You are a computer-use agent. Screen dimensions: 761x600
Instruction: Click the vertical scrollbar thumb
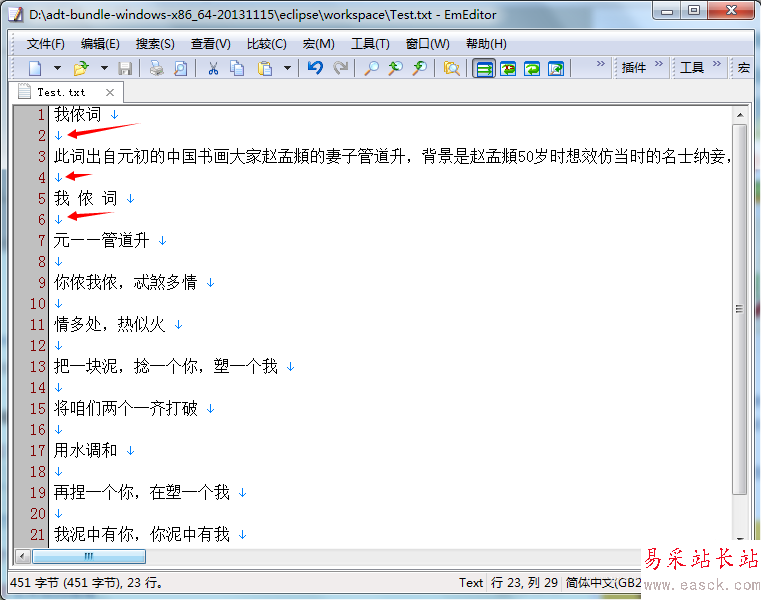740,309
